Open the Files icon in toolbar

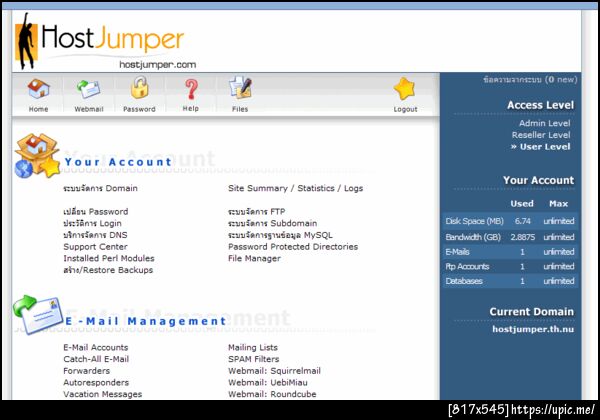[x=240, y=88]
